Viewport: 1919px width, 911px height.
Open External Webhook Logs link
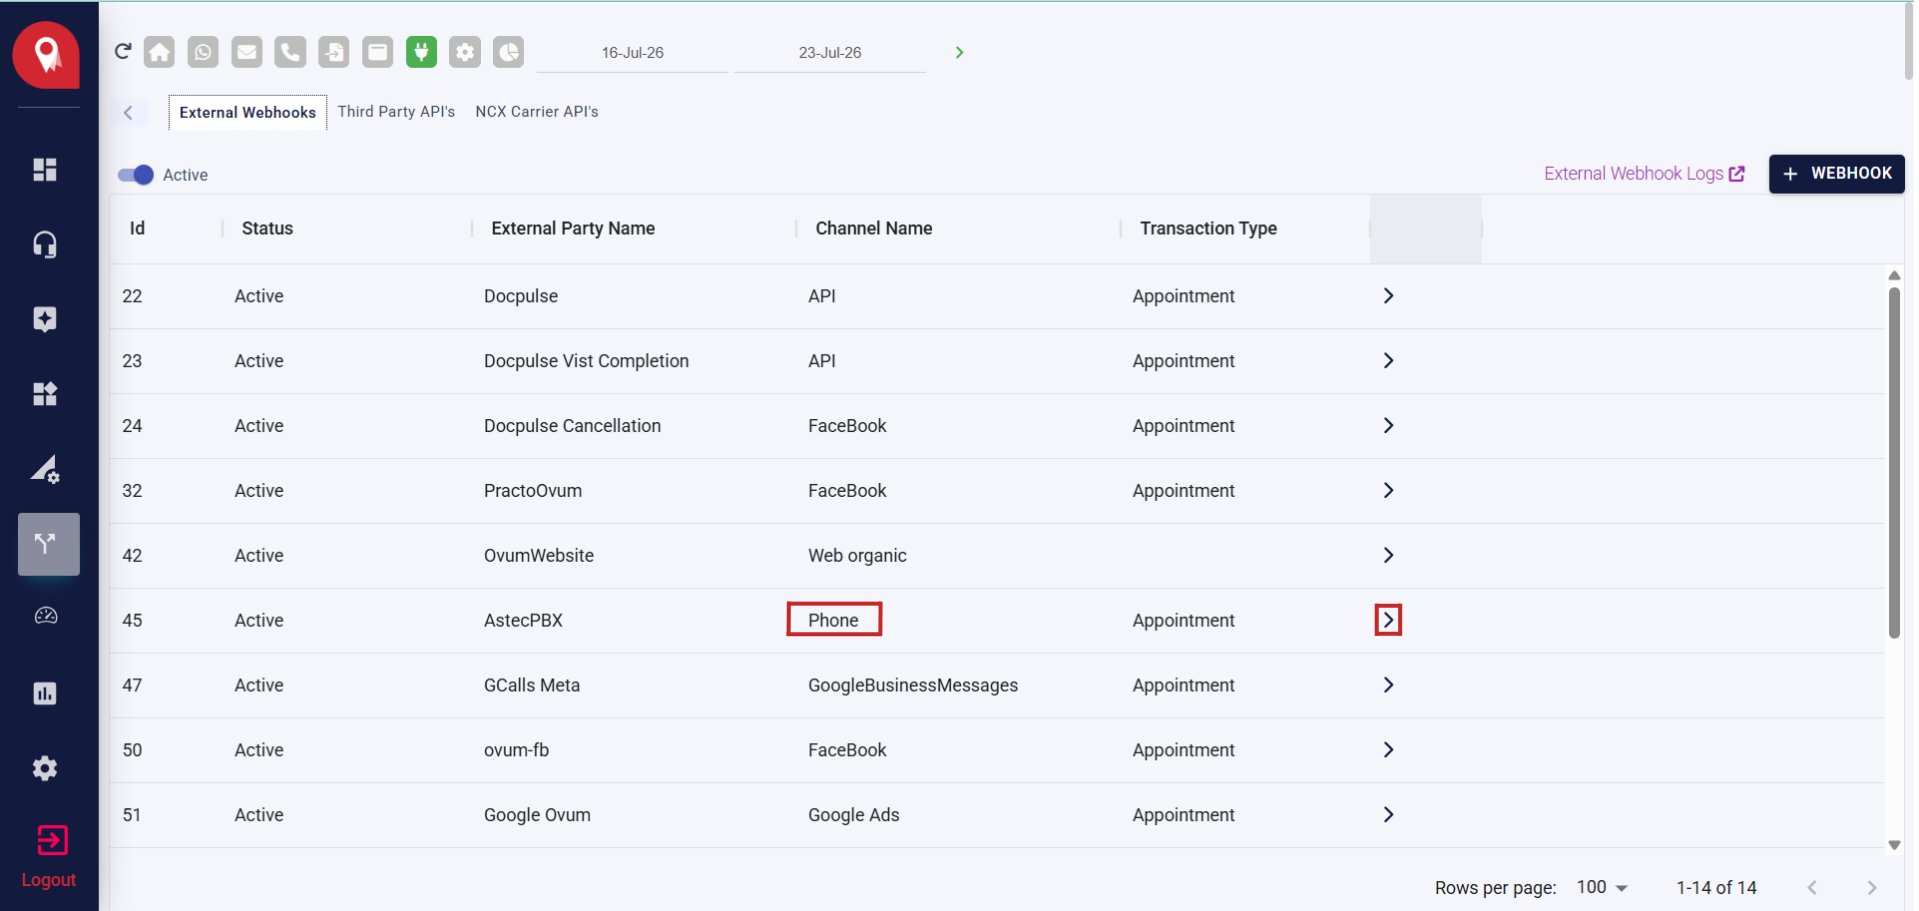1644,173
